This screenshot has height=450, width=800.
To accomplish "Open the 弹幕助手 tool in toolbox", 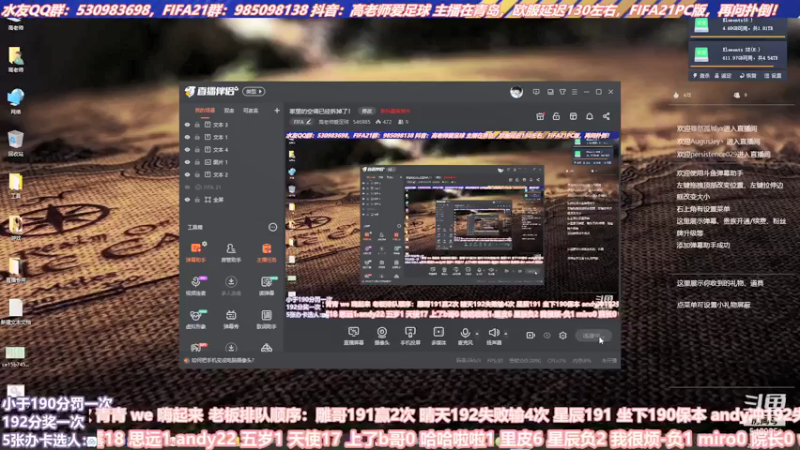I will point(196,252).
